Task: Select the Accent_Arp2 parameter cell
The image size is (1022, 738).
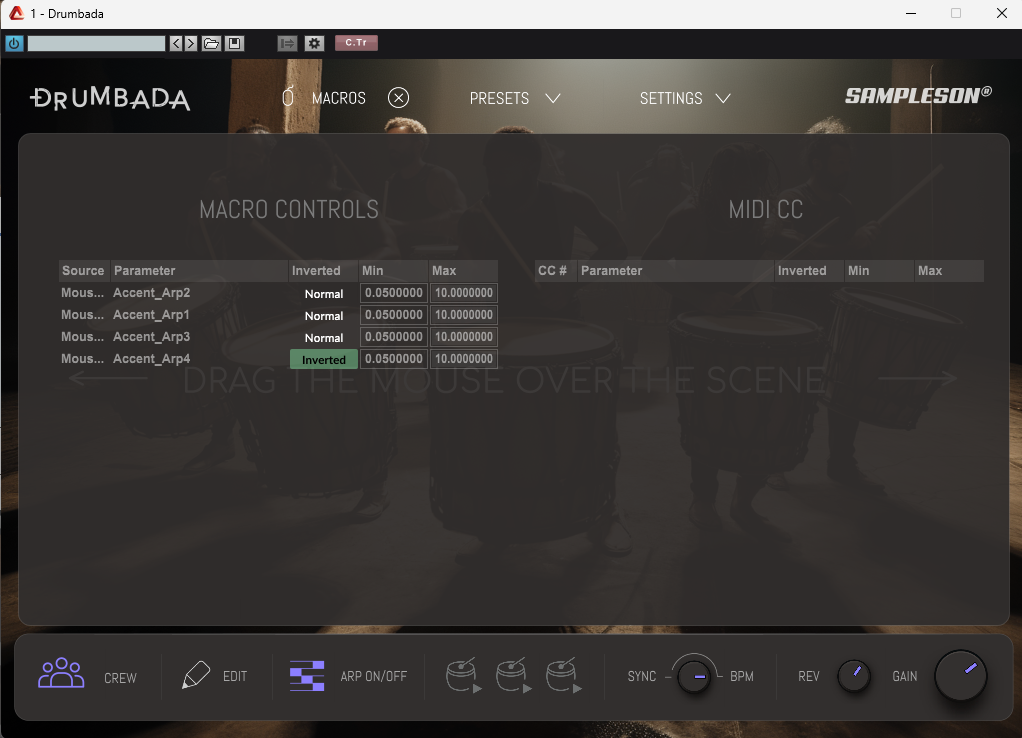Action: coord(199,293)
